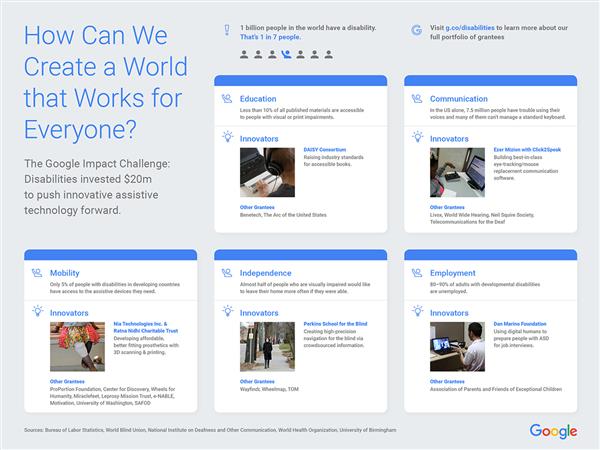600x450 pixels.
Task: Click the sidewalk photo in the Independence card
Action: pyautogui.click(x=267, y=346)
